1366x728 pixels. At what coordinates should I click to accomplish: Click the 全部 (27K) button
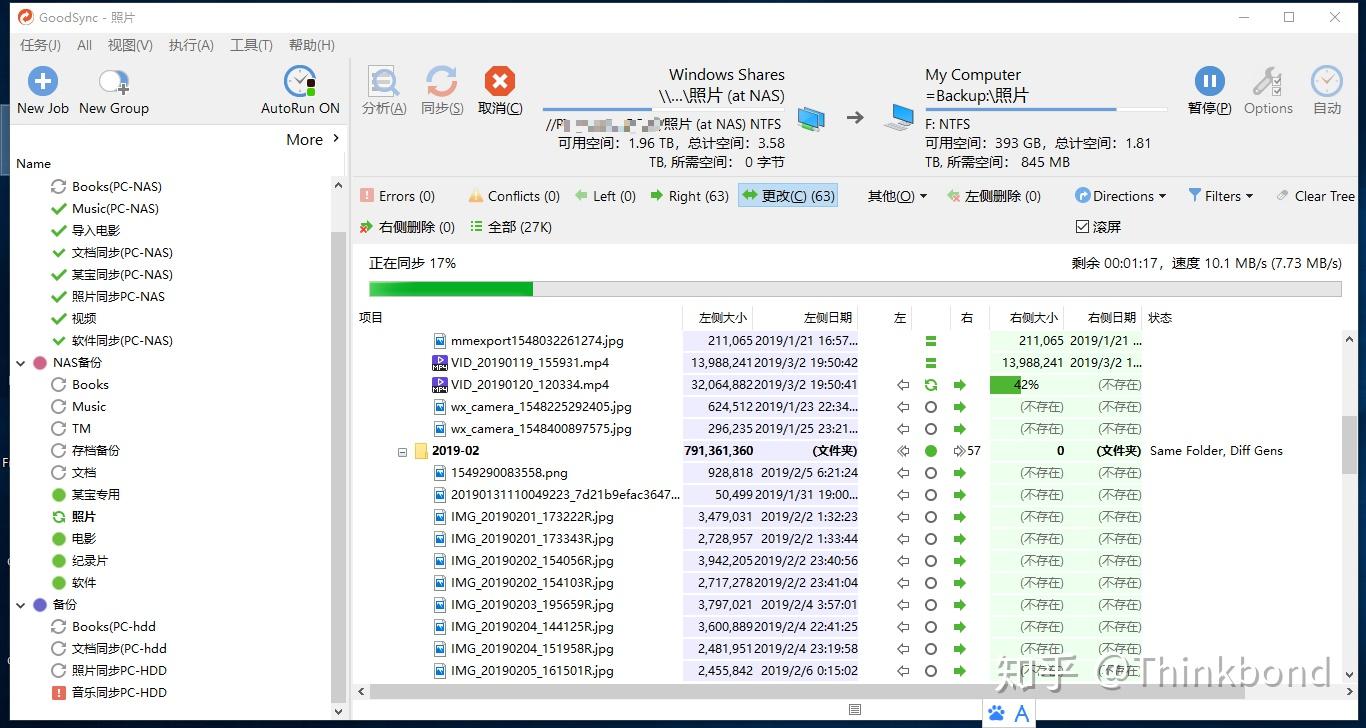510,227
